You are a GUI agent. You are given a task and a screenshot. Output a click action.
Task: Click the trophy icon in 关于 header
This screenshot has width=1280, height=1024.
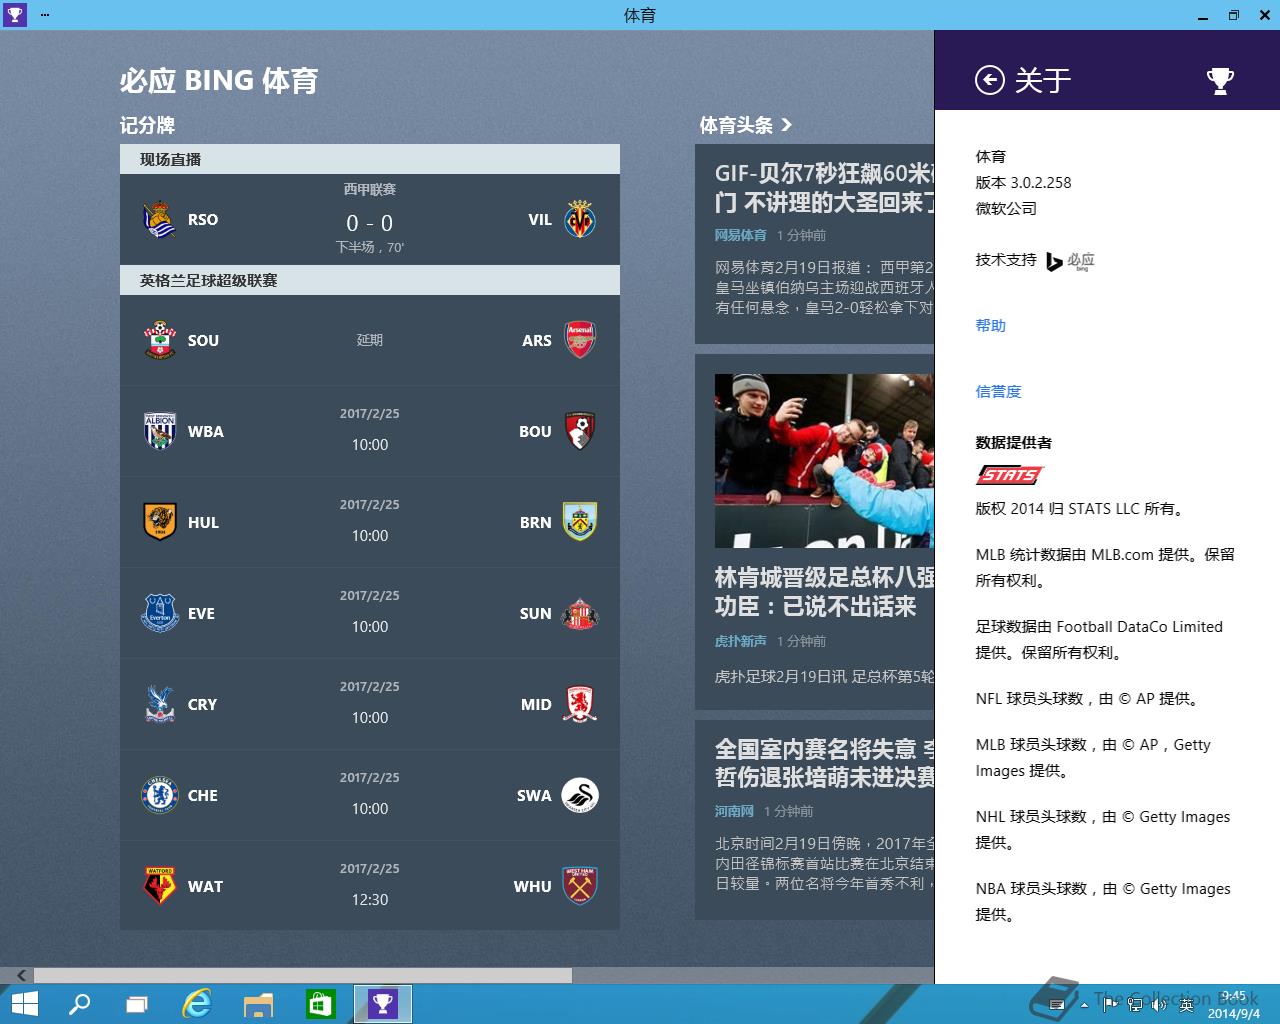click(1220, 80)
